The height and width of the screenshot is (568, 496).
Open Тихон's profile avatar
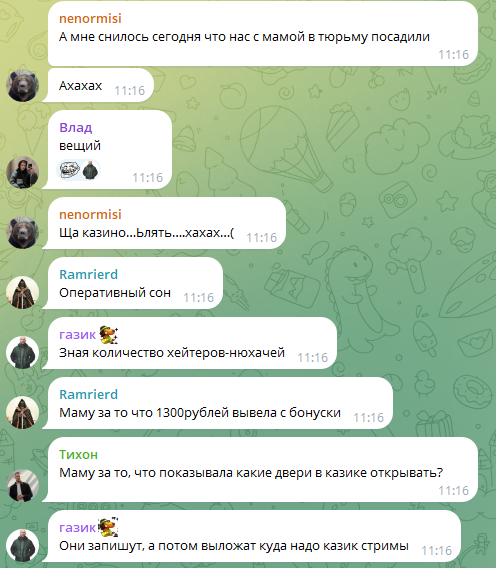(22, 485)
